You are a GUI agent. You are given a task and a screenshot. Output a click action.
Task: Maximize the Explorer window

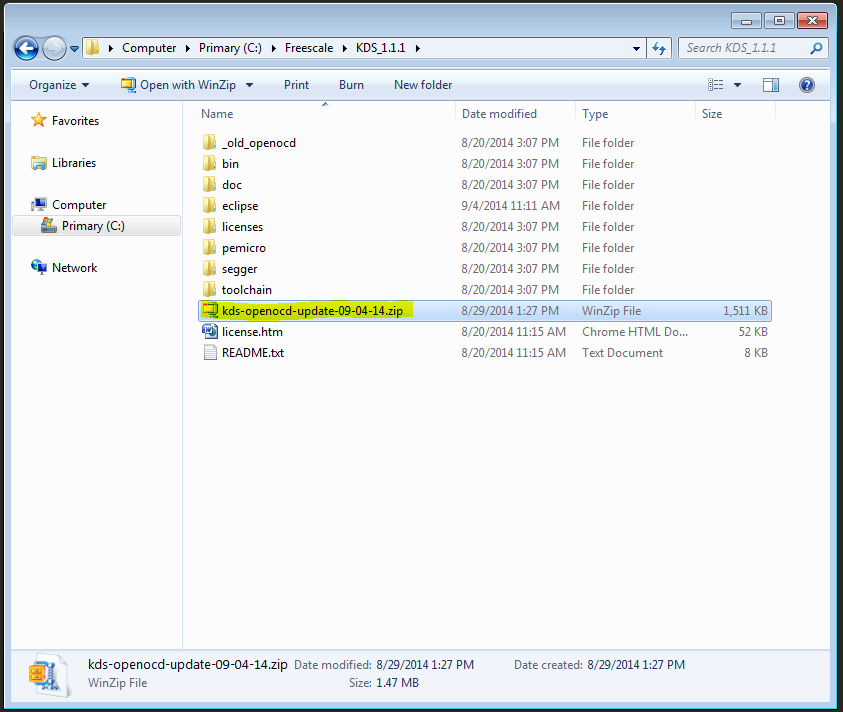[779, 20]
